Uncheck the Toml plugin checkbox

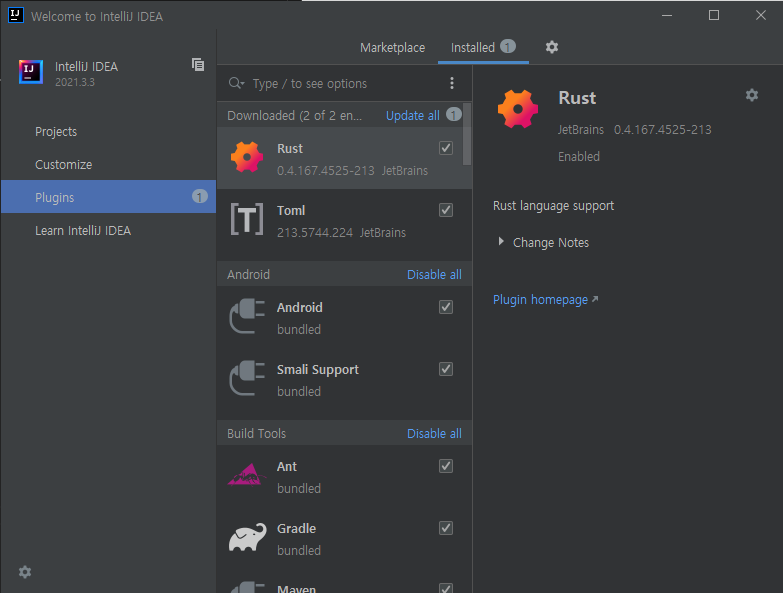[446, 210]
